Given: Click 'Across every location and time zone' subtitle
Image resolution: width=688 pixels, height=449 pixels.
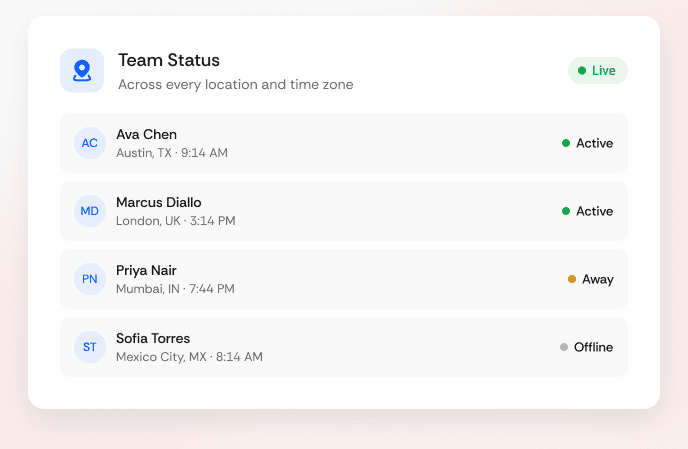Looking at the screenshot, I should (x=236, y=84).
